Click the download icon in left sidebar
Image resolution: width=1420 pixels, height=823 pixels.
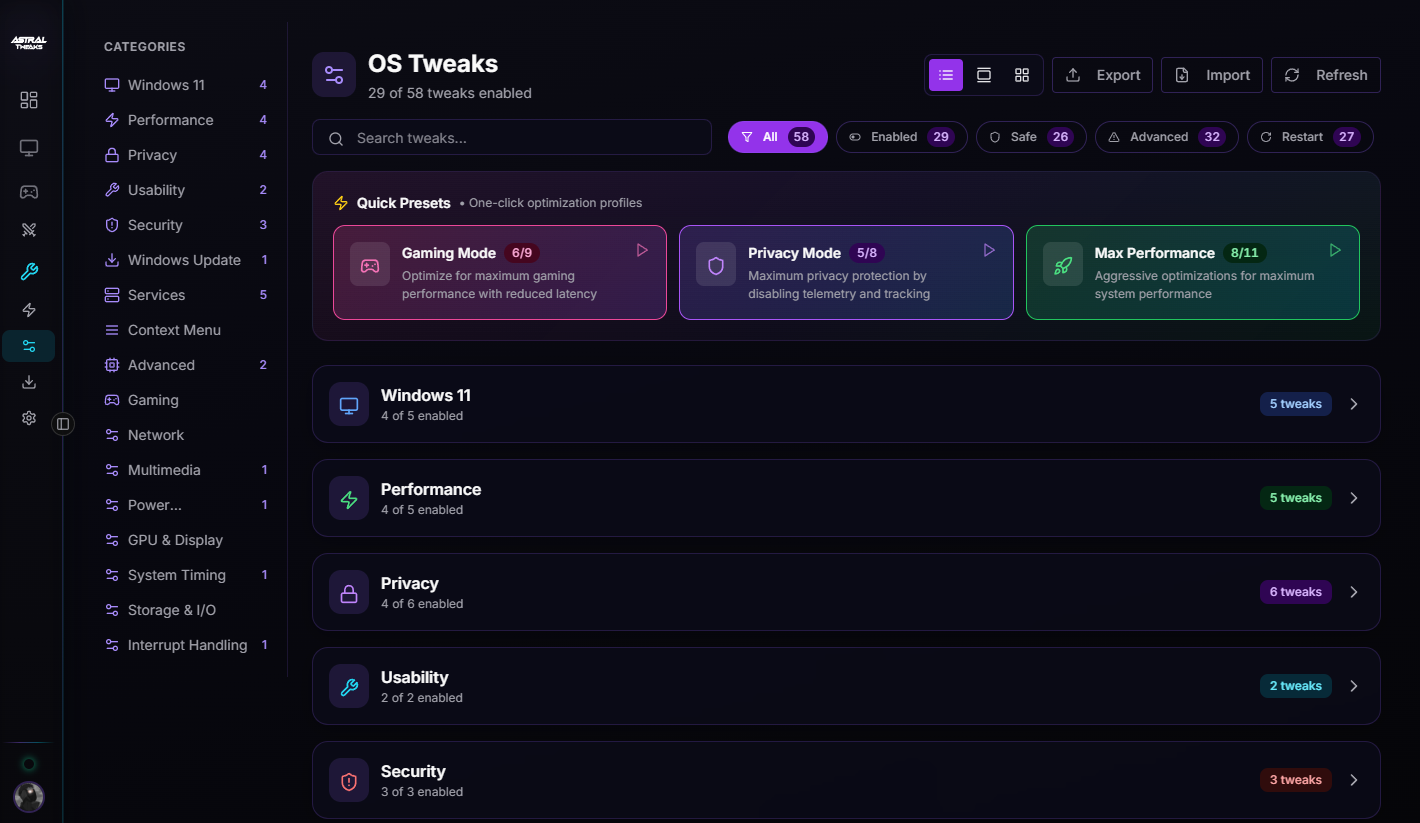point(29,382)
